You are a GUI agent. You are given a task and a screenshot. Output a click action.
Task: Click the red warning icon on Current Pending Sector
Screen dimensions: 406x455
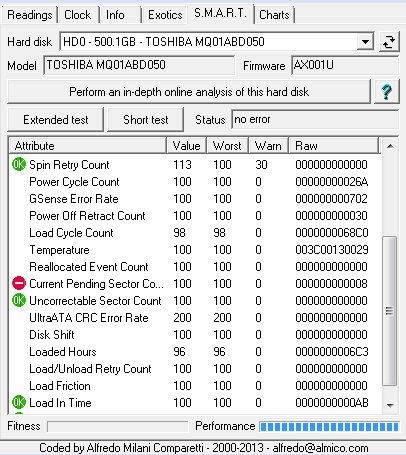coord(19,283)
